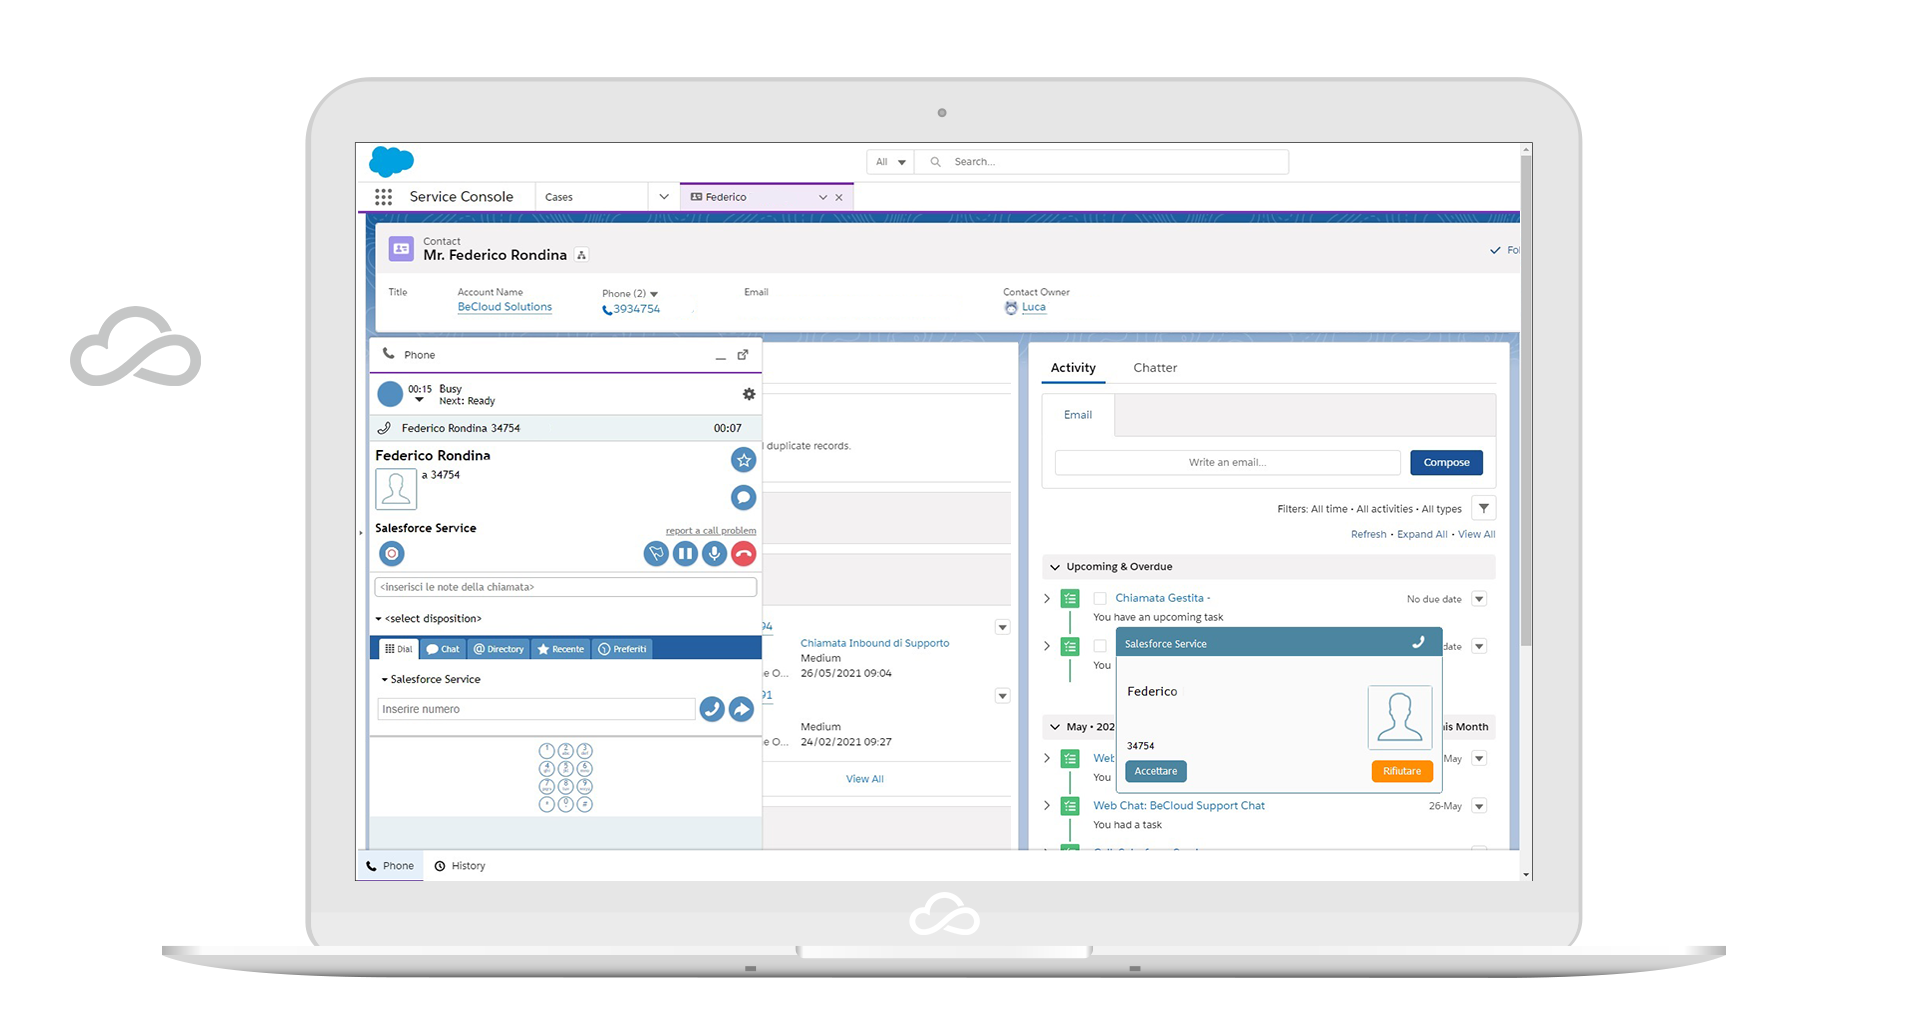Viewport: 1921px width, 1026px height.
Task: Click phone number 3934754 call icon
Action: (607, 310)
